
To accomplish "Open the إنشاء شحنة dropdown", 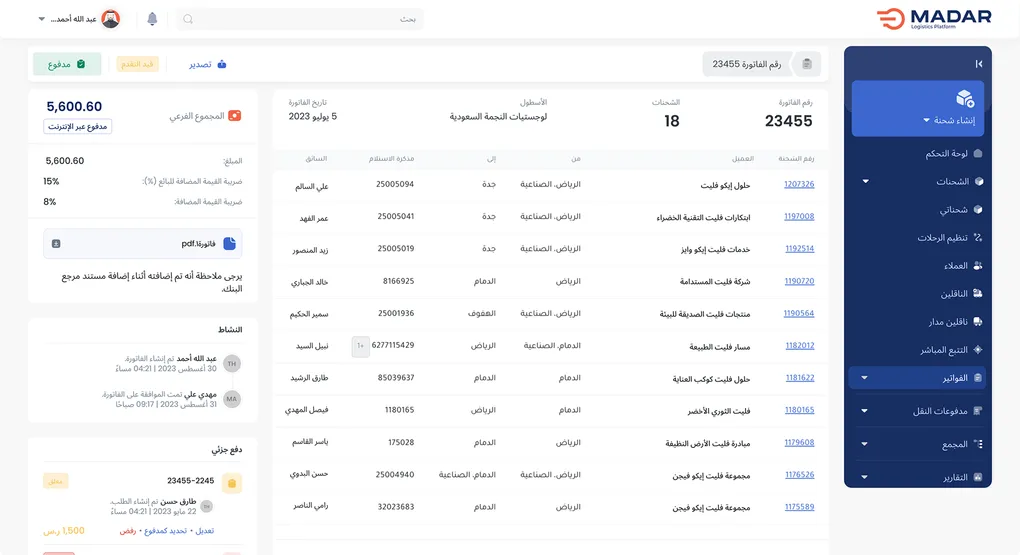I will 926,120.
